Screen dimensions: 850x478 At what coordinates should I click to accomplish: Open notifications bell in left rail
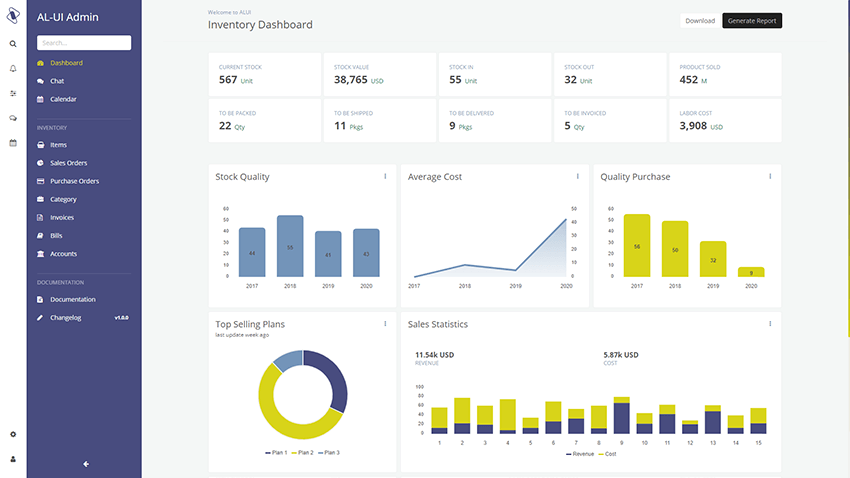click(13, 68)
